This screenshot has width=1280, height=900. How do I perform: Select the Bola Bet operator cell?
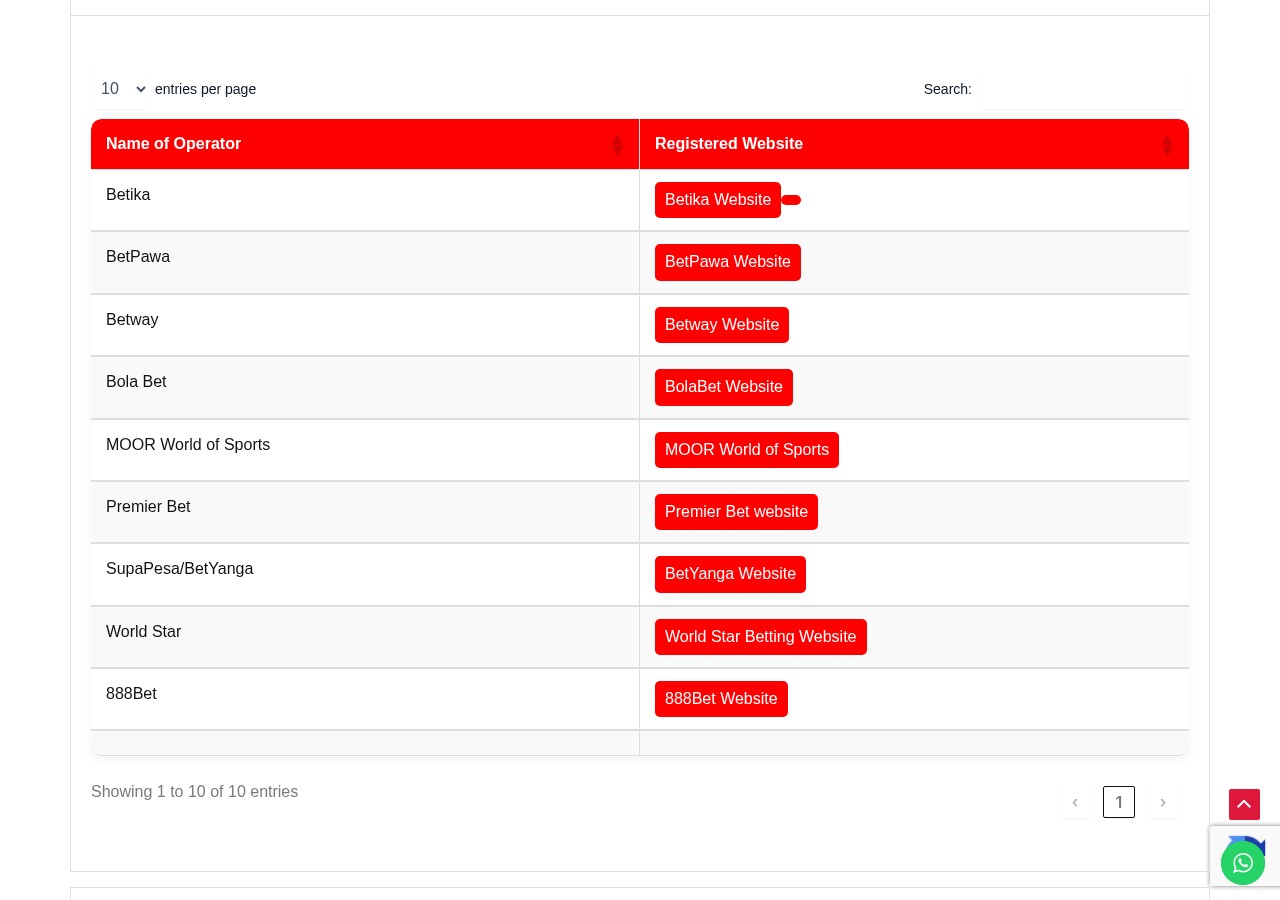(365, 388)
